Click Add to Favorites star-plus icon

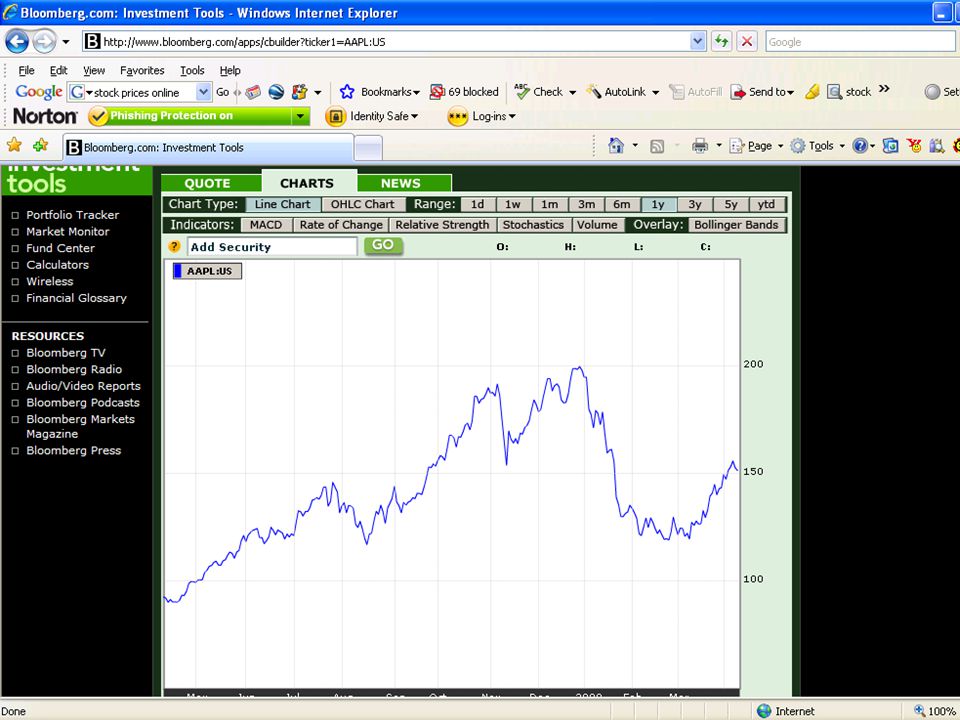pyautogui.click(x=40, y=145)
